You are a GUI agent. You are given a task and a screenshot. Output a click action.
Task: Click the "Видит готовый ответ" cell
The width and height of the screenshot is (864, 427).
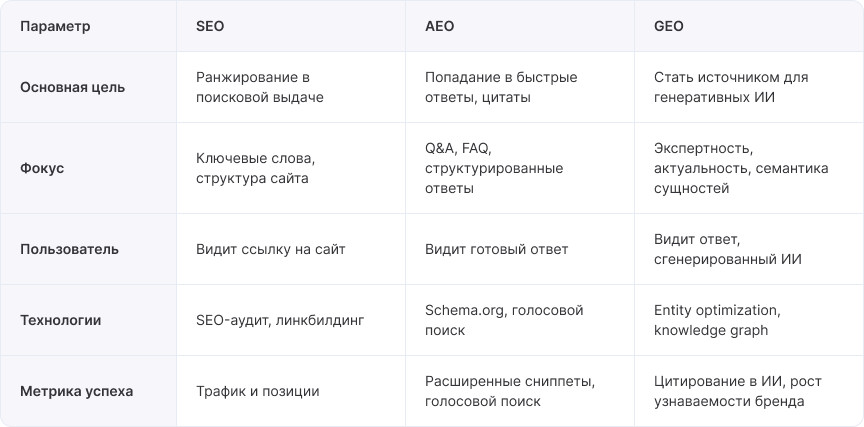496,249
